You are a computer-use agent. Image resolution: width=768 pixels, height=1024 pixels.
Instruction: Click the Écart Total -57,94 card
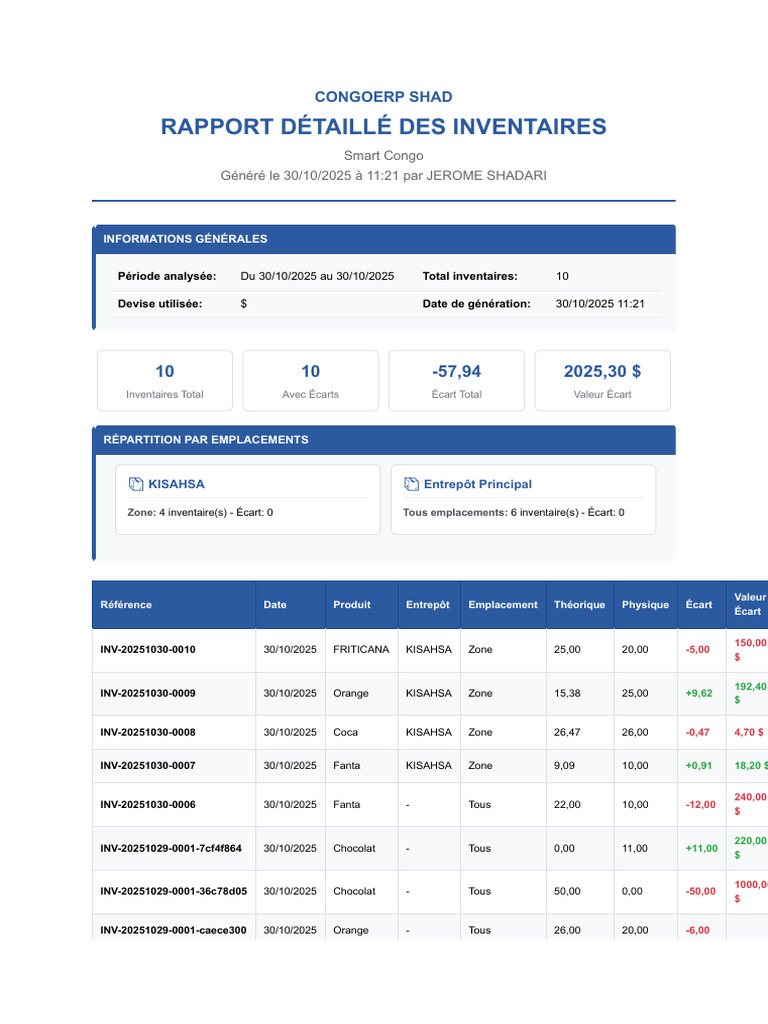click(456, 381)
